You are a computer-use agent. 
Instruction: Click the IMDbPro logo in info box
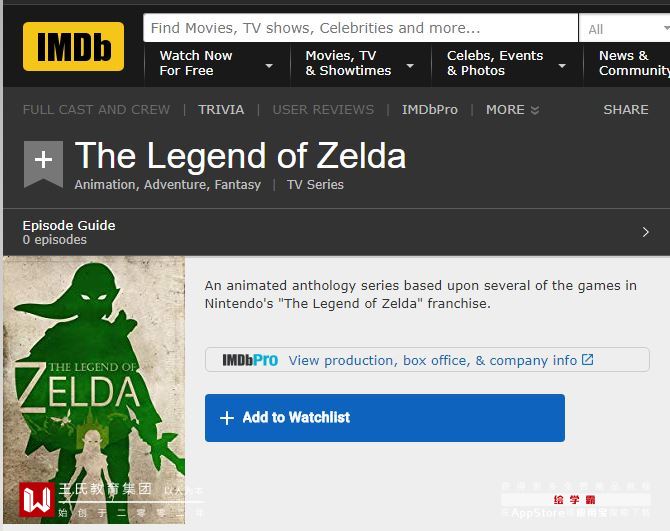pos(250,360)
